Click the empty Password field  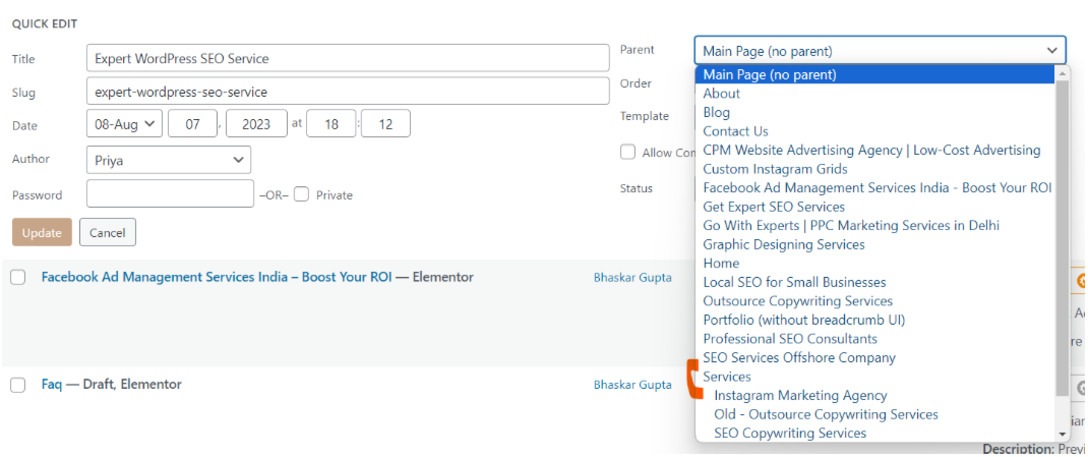click(x=170, y=194)
